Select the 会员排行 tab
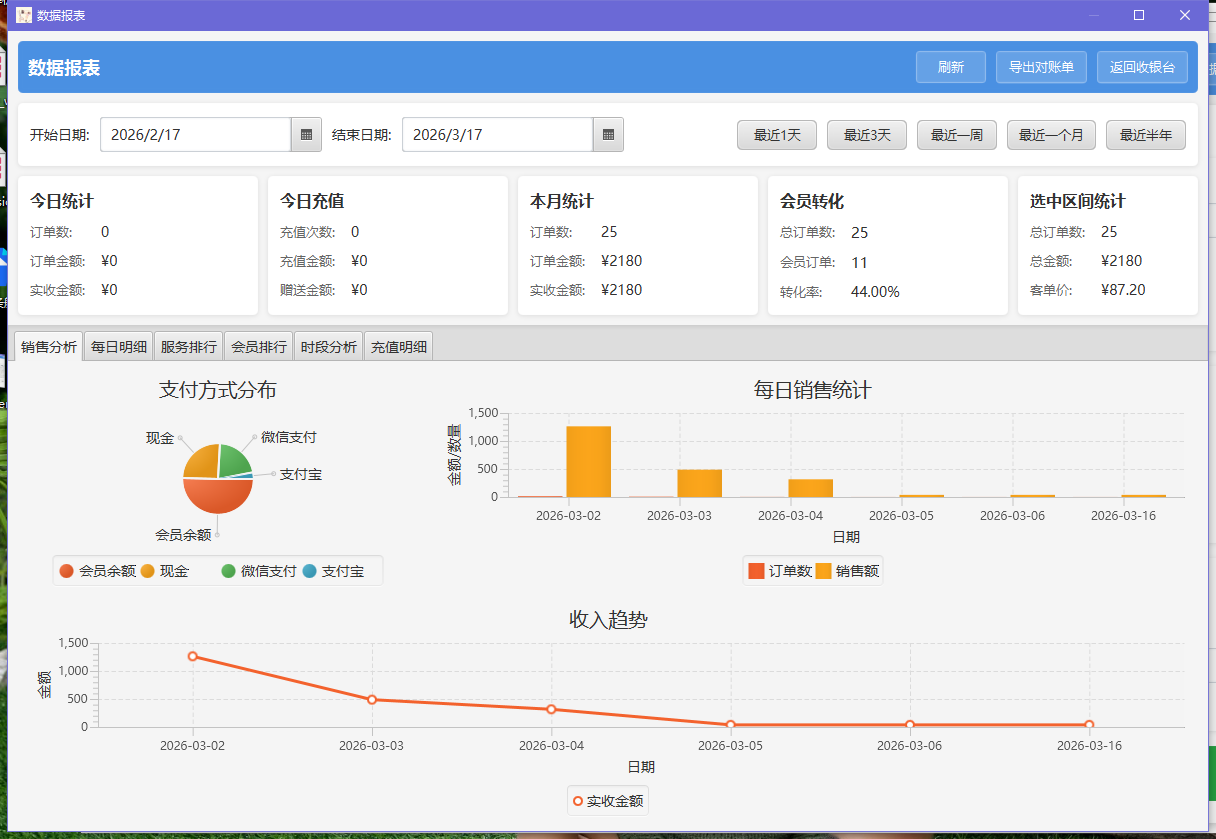 259,347
